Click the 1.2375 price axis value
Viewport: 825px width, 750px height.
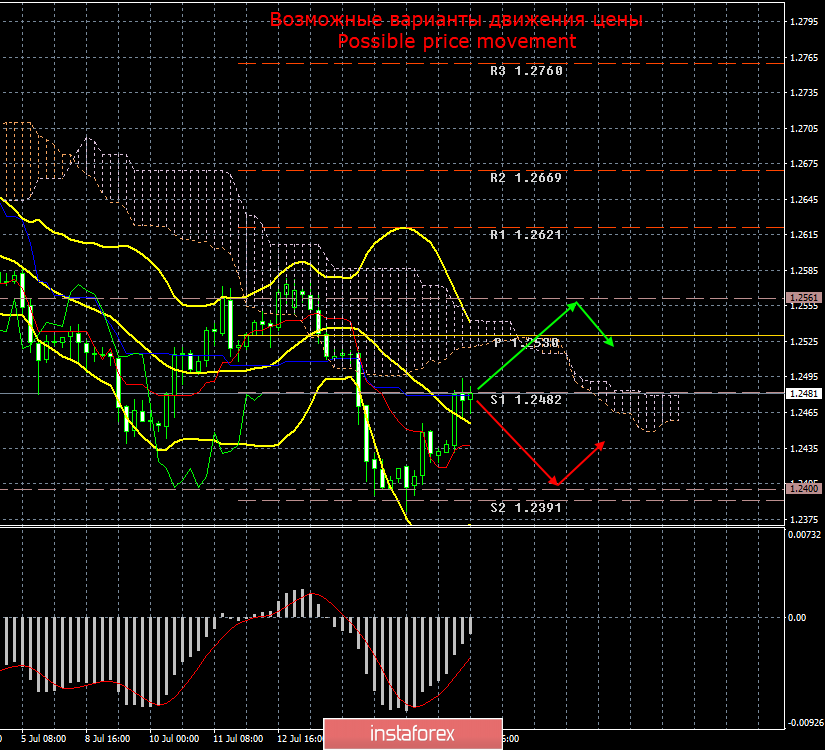pos(804,519)
